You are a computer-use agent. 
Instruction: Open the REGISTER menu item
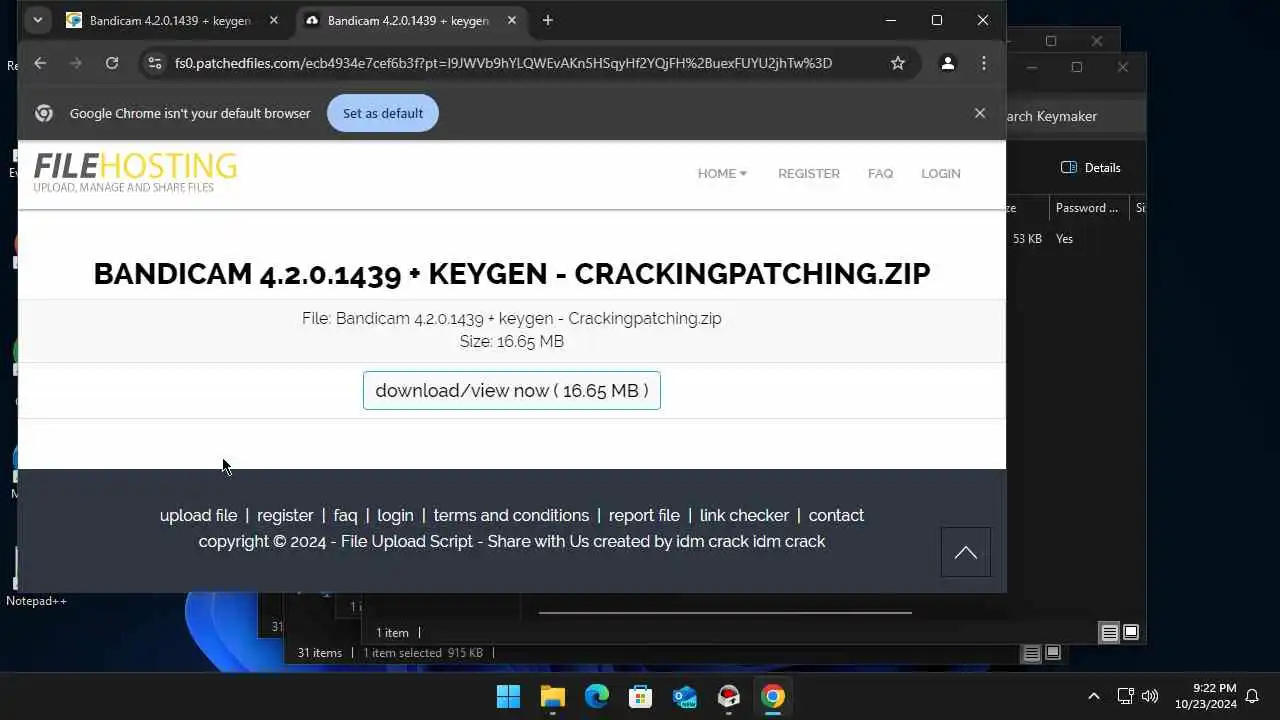[x=809, y=173]
